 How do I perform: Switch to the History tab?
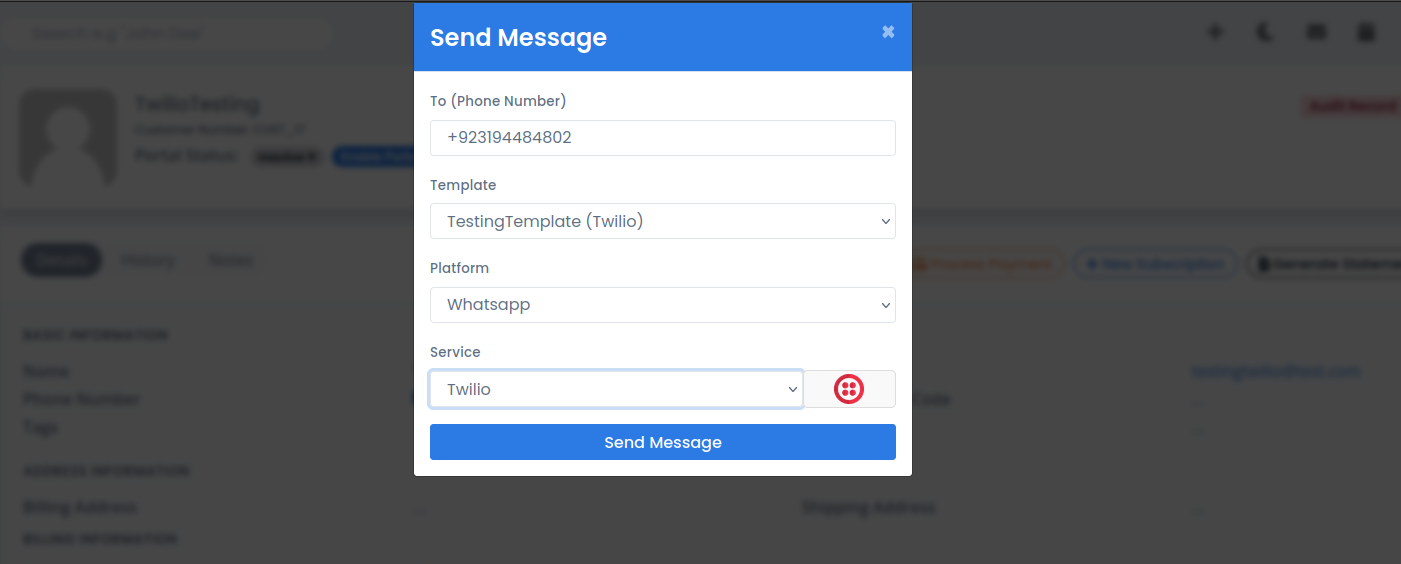pyautogui.click(x=148, y=261)
